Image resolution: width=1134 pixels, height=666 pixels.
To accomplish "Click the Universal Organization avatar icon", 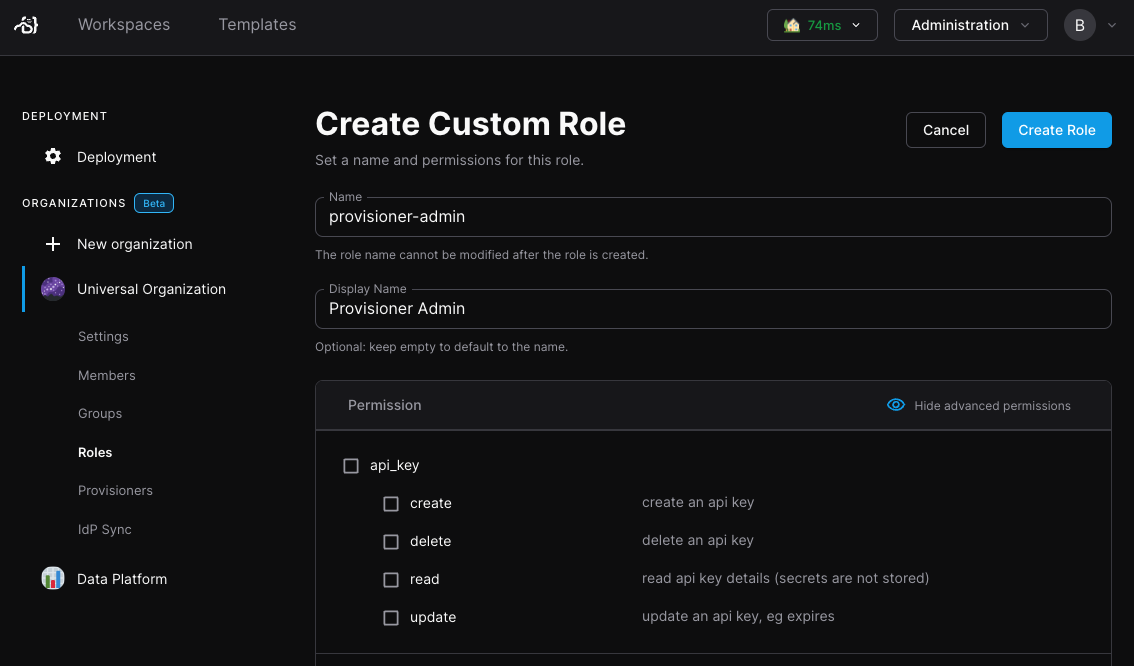I will [53, 289].
